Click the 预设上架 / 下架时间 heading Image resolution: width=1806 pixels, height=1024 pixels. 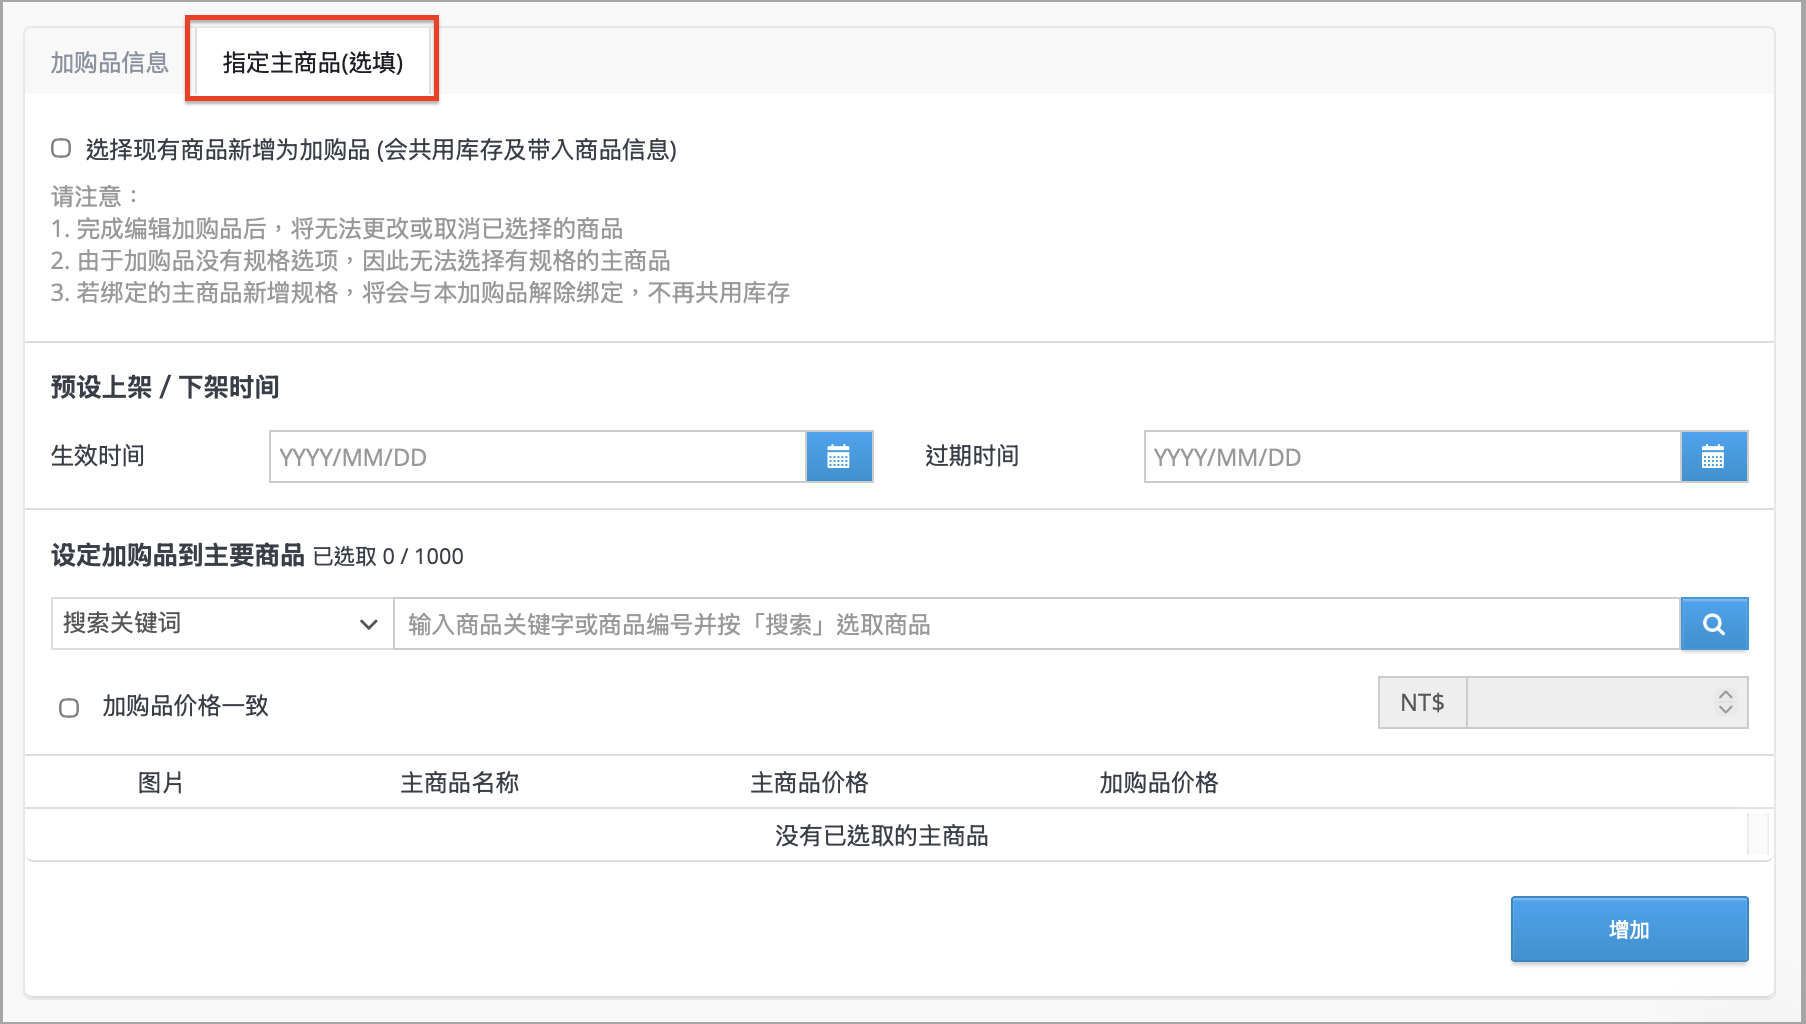click(165, 387)
